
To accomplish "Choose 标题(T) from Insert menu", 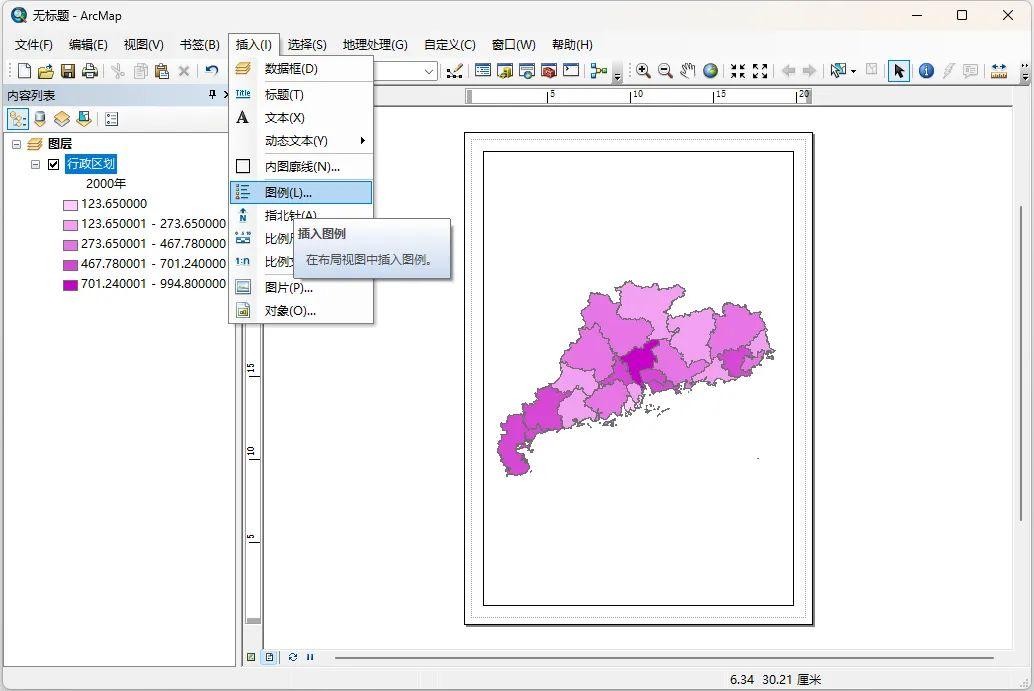I will point(301,94).
